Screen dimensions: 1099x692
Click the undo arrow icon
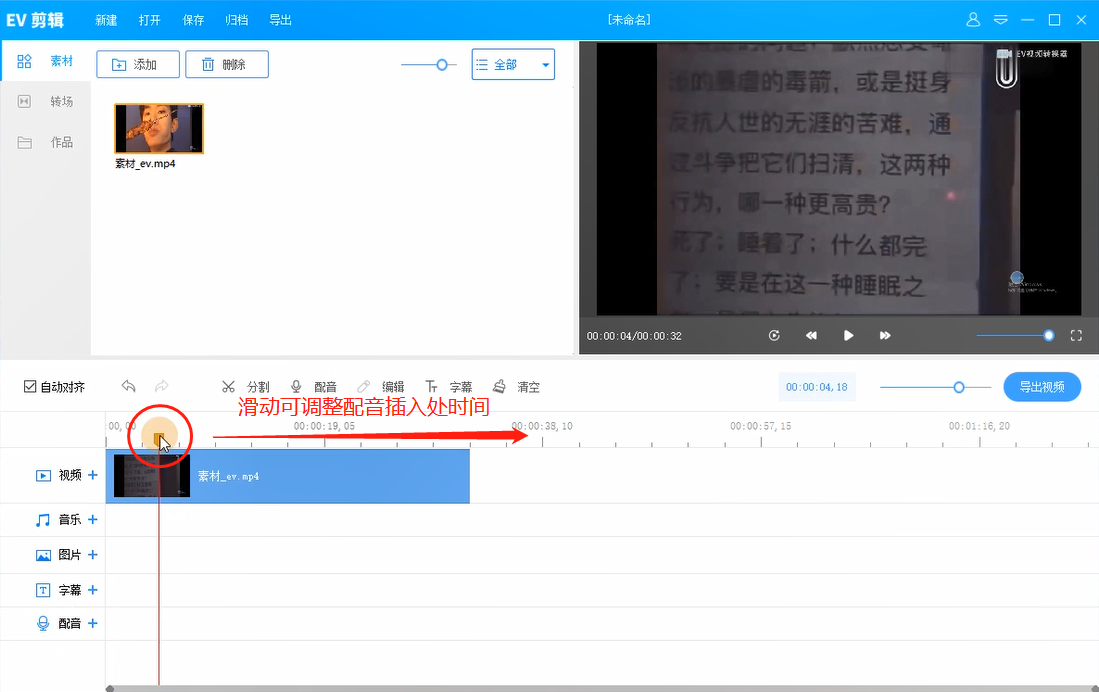[x=128, y=386]
